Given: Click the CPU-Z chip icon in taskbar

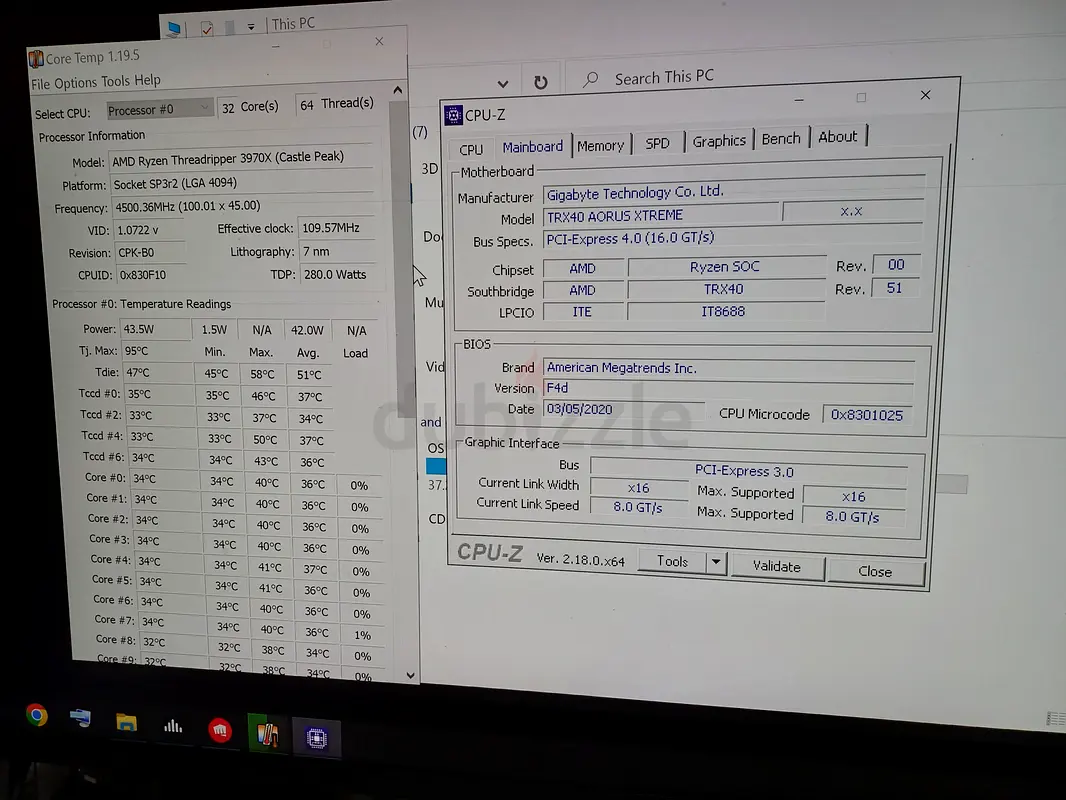Looking at the screenshot, I should click(316, 739).
